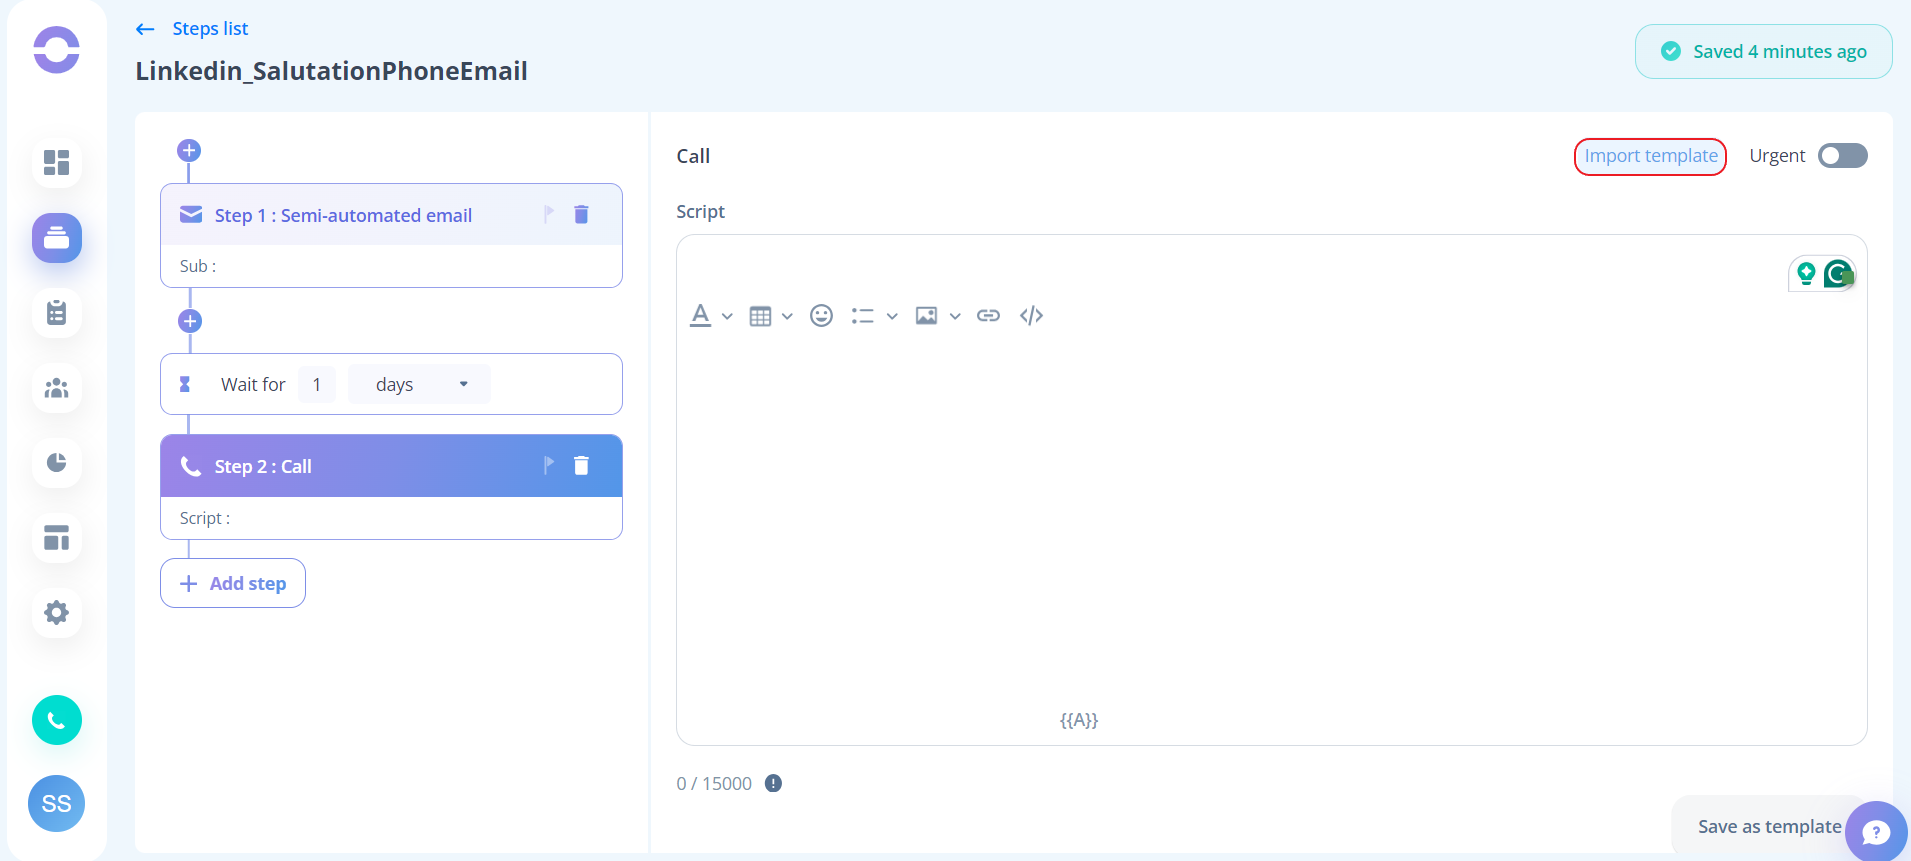The height and width of the screenshot is (861, 1911).
Task: Click the Wait for number field
Action: (317, 384)
